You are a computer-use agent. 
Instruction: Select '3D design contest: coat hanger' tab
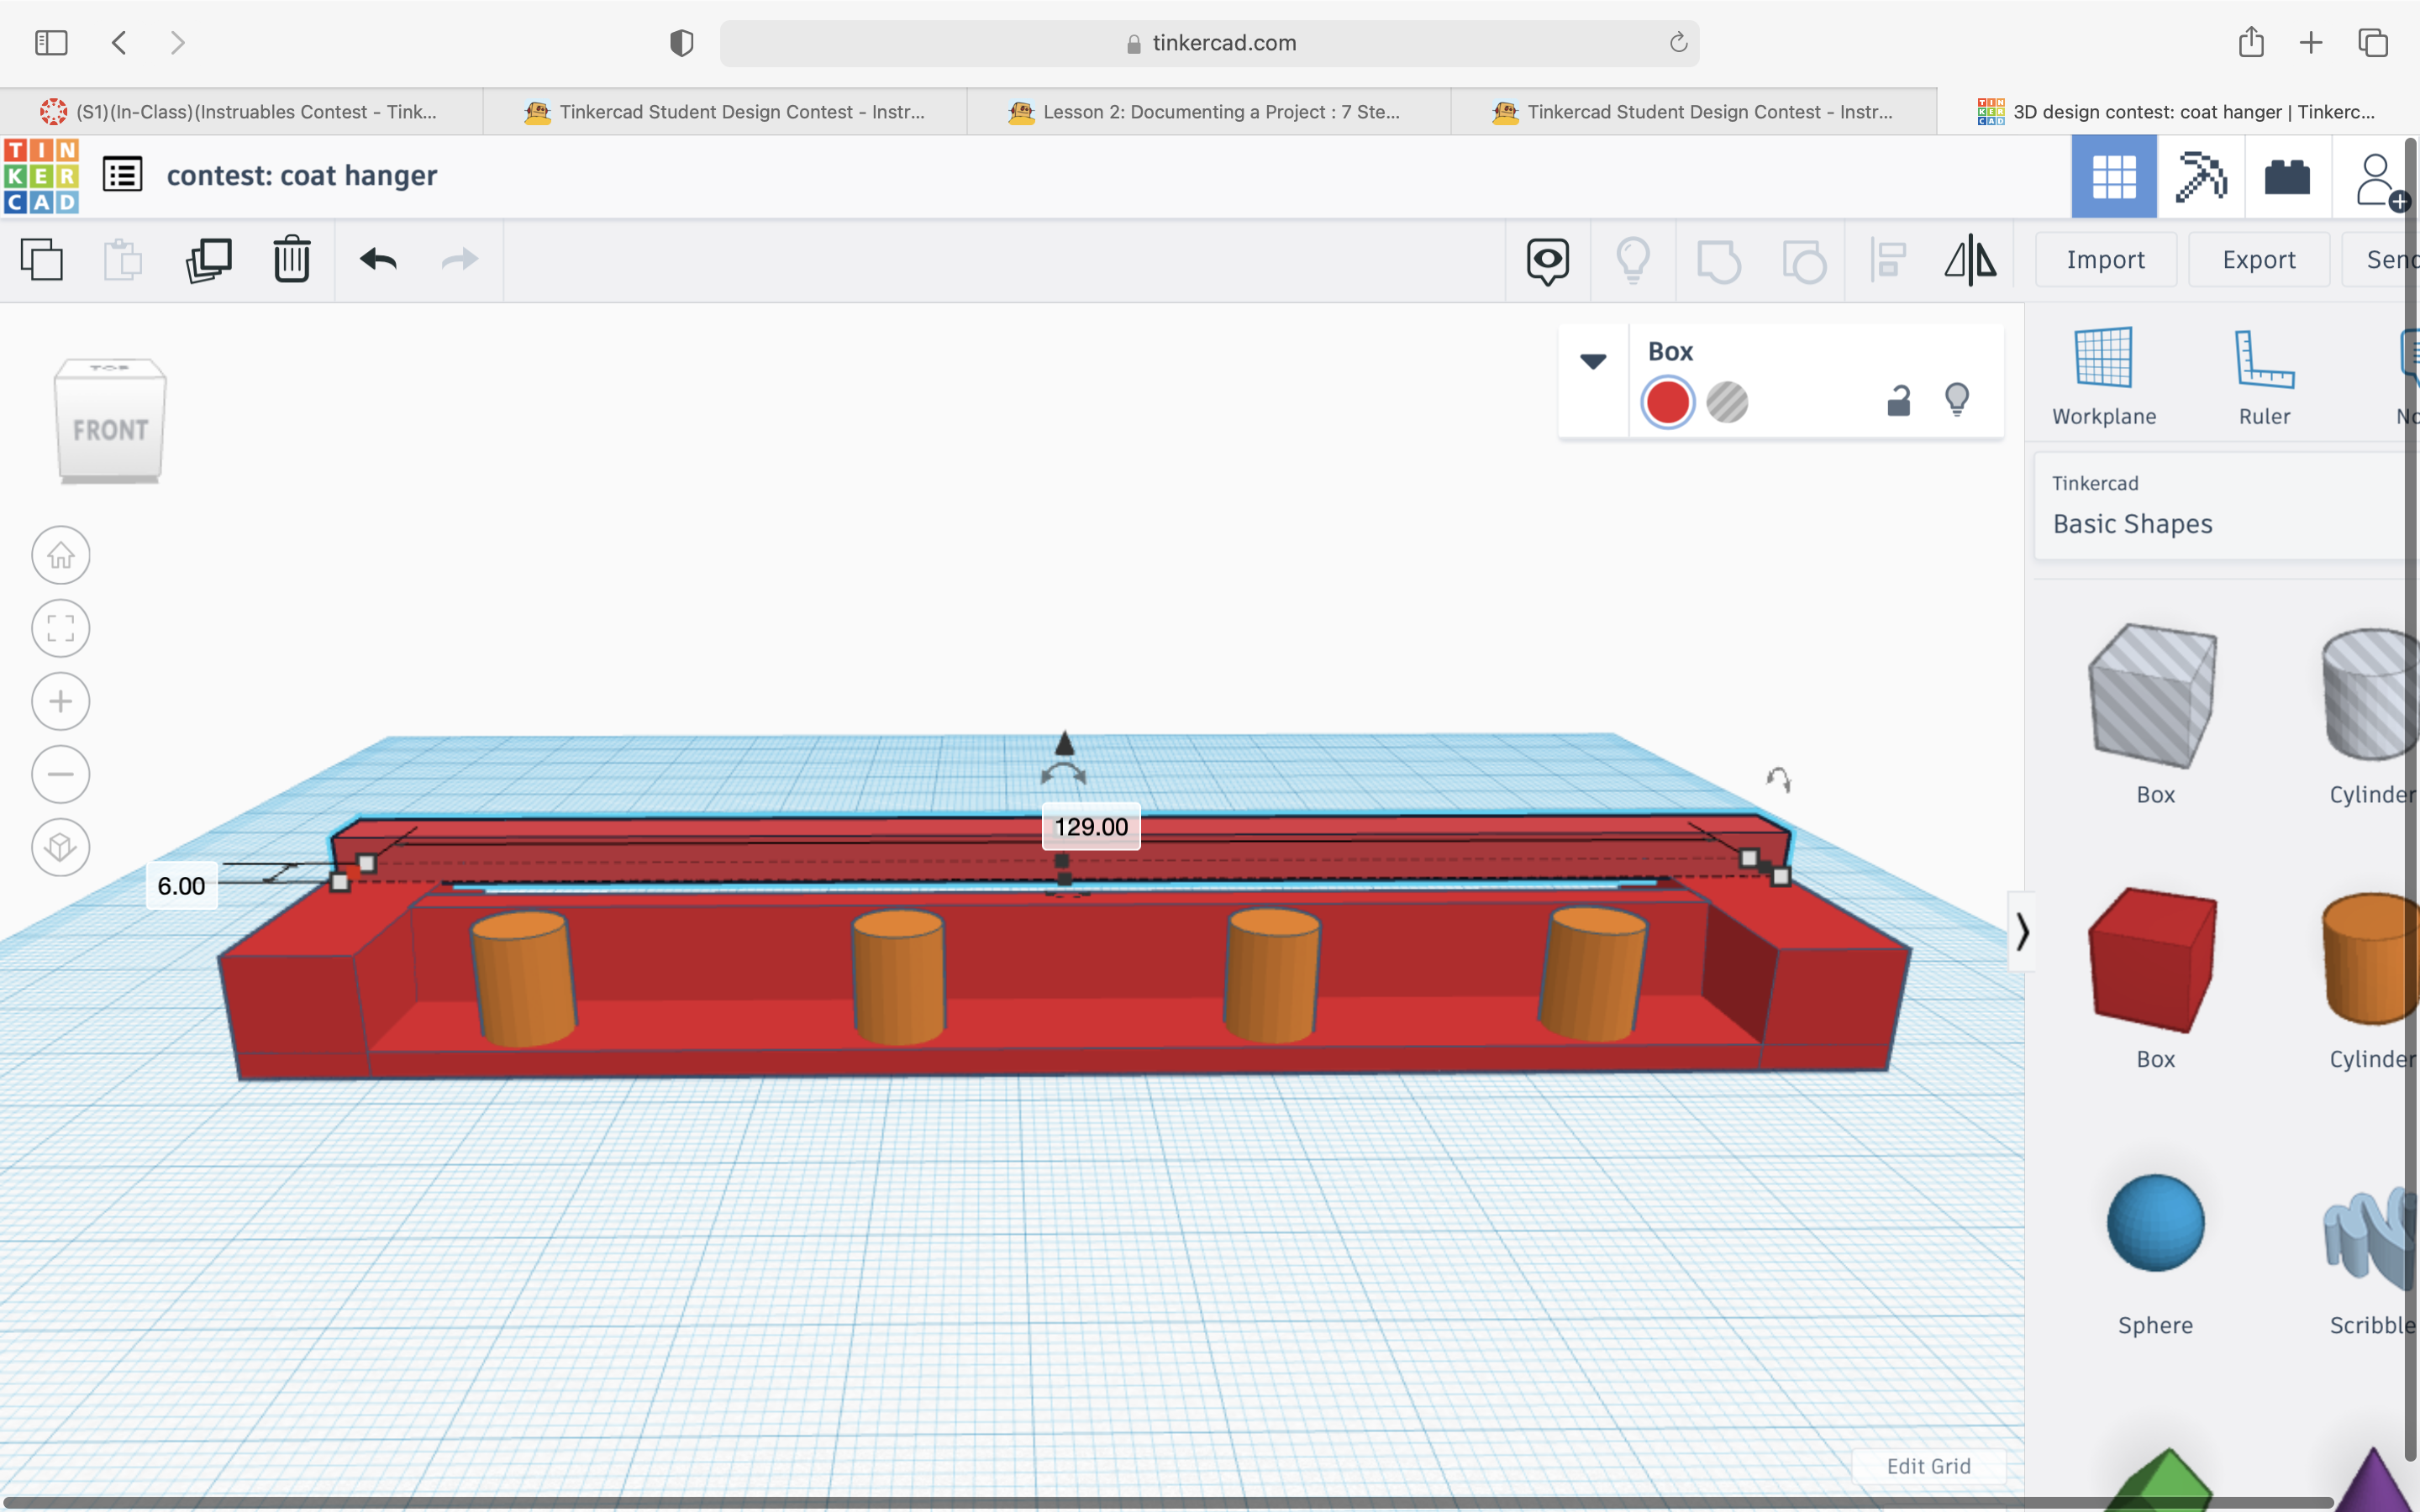[x=2178, y=111]
